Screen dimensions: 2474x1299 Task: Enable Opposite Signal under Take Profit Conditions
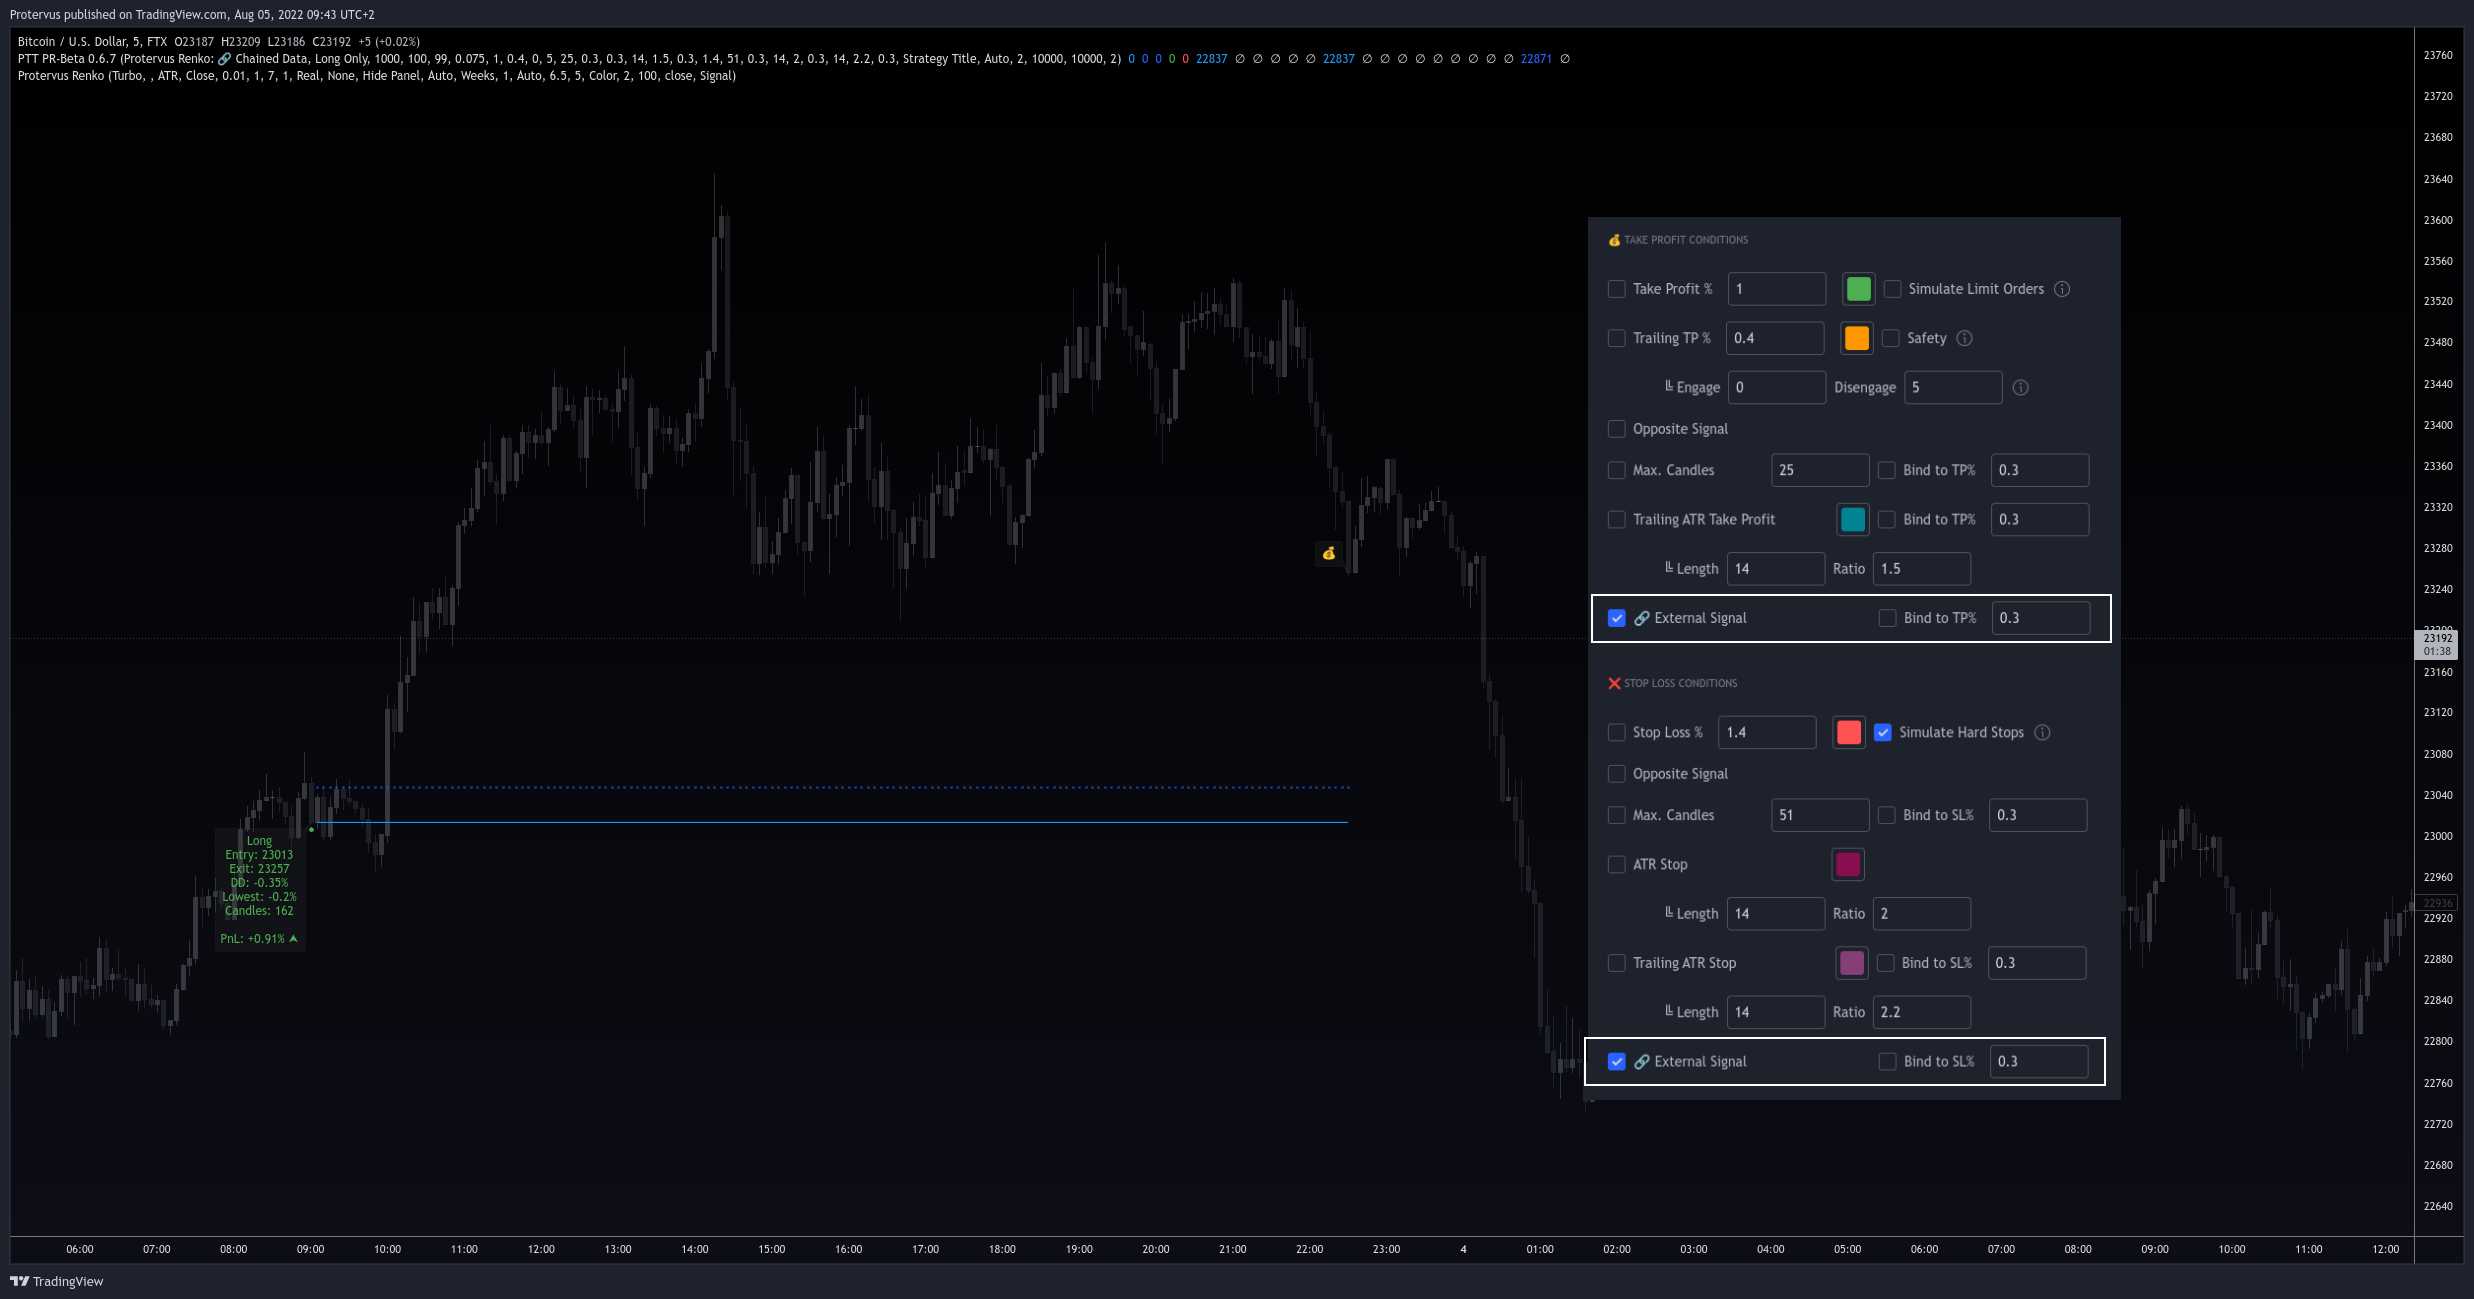click(1616, 429)
